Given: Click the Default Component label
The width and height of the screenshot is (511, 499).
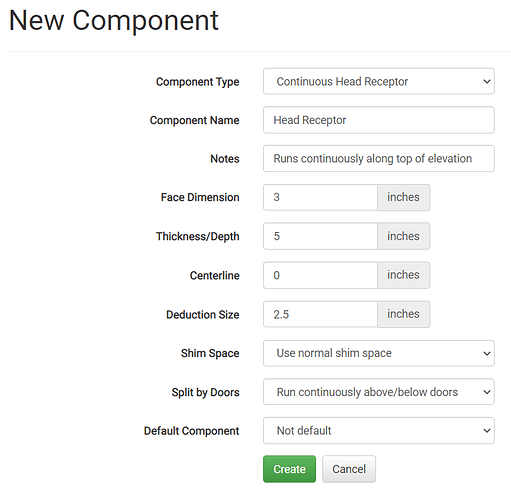Looking at the screenshot, I should point(191,431).
